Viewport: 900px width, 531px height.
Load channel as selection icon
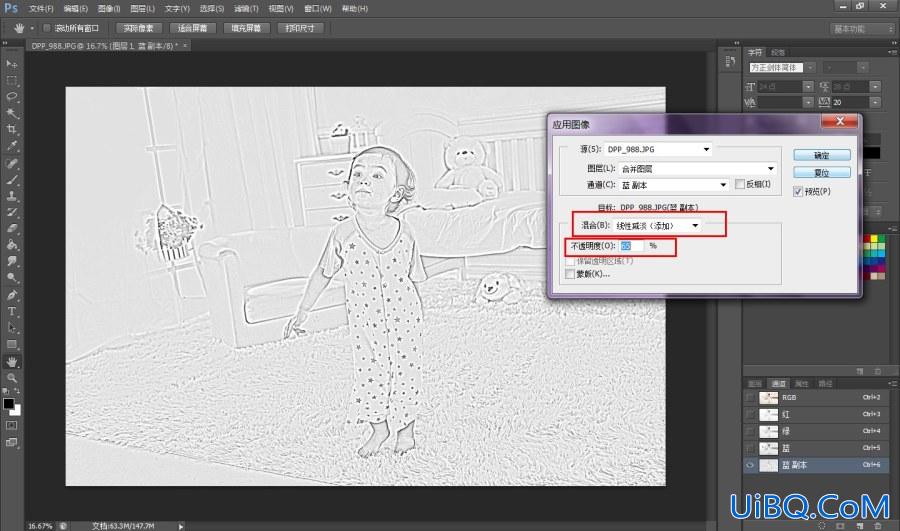point(822,525)
